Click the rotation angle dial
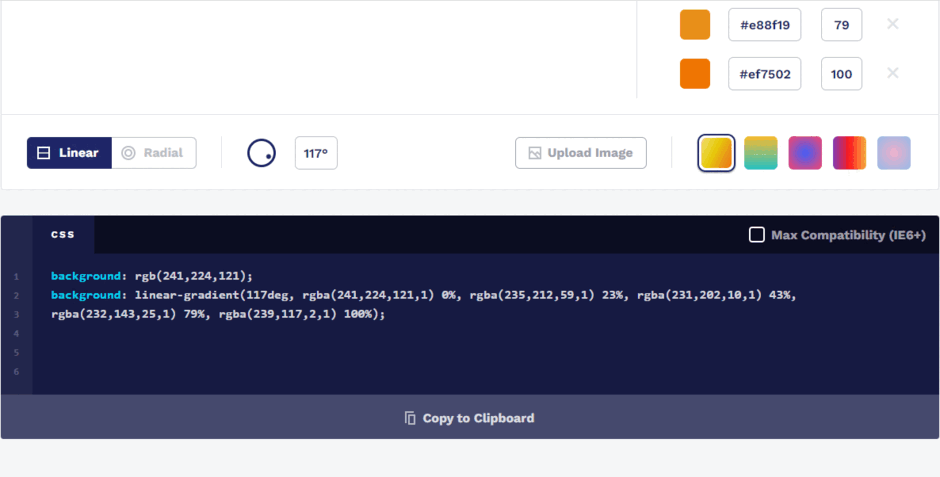This screenshot has width=940, height=477. click(x=261, y=153)
